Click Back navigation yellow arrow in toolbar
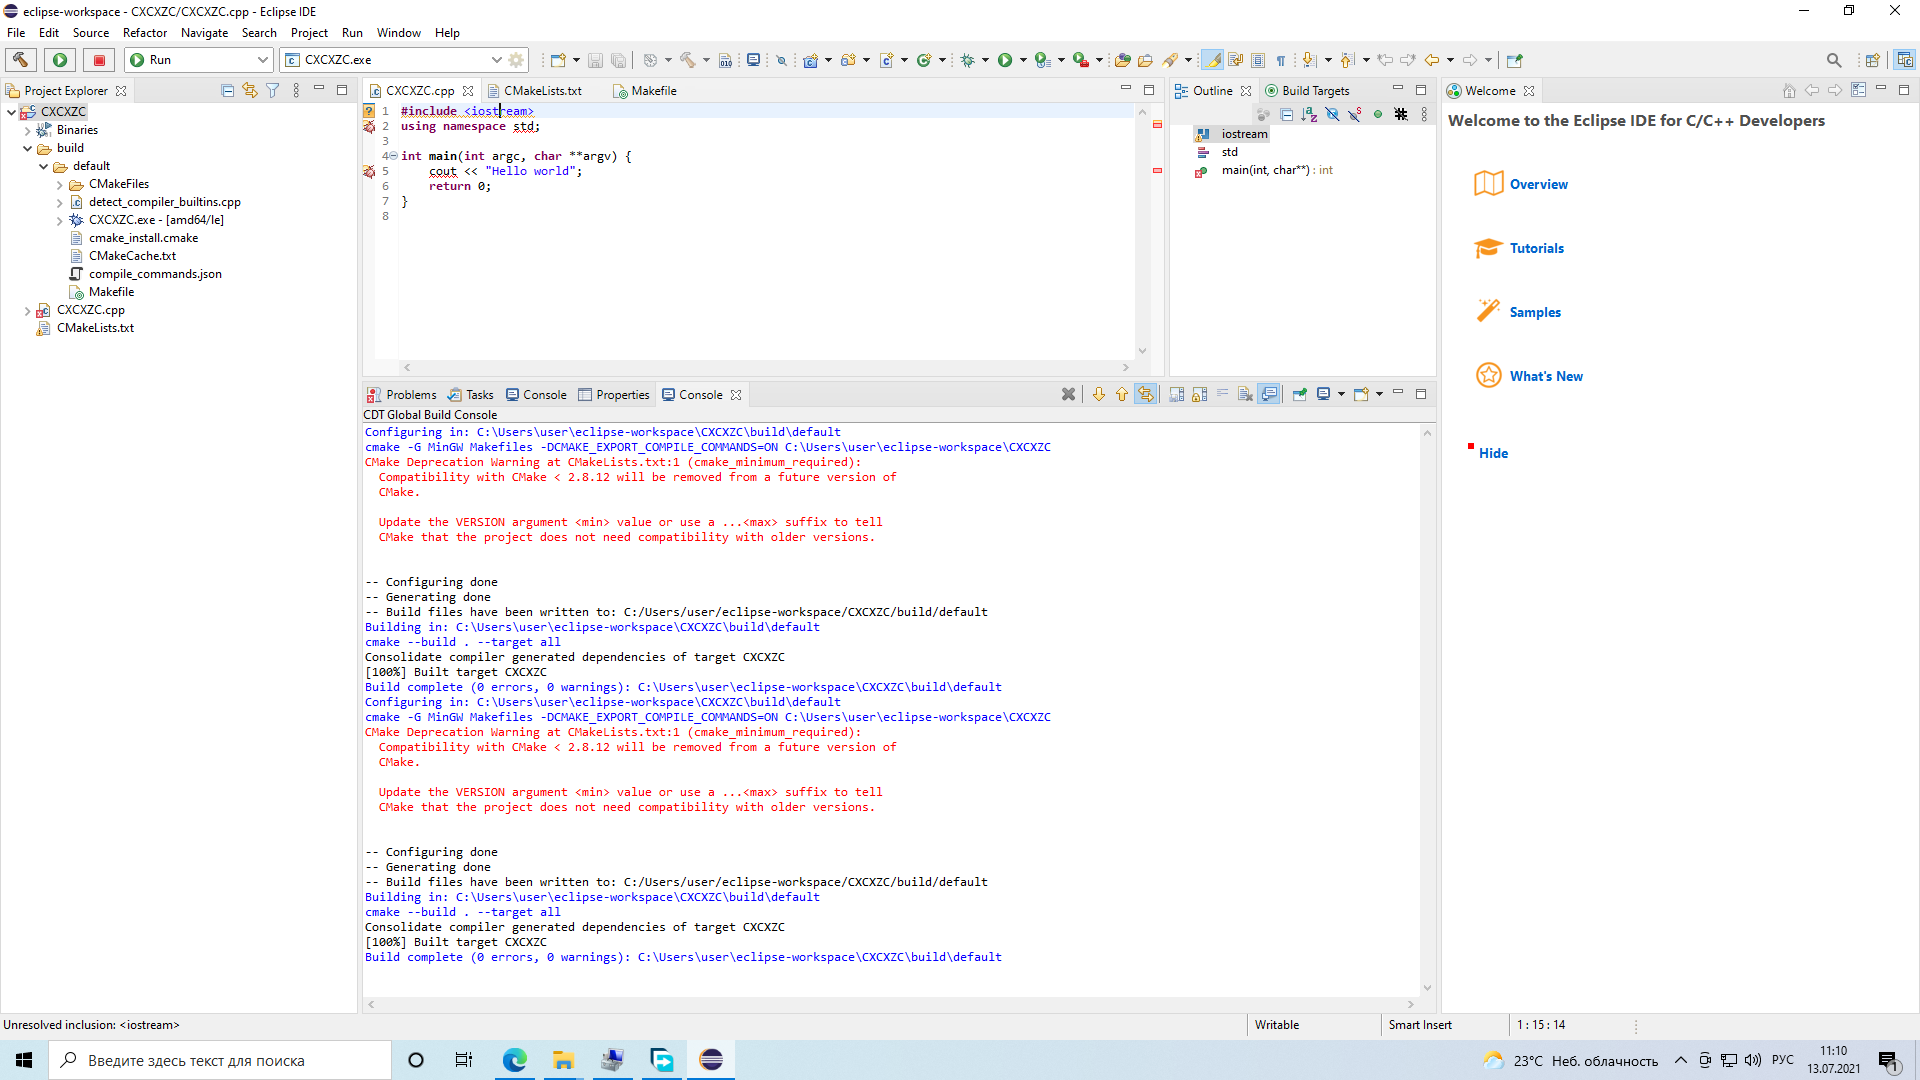 point(1432,60)
